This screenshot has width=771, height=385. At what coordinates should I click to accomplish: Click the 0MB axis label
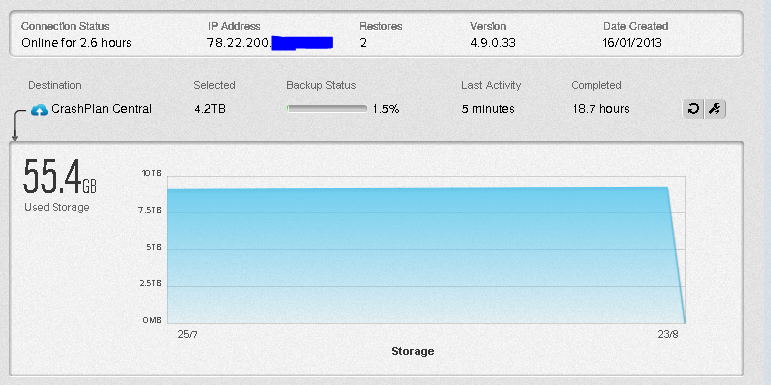click(152, 320)
